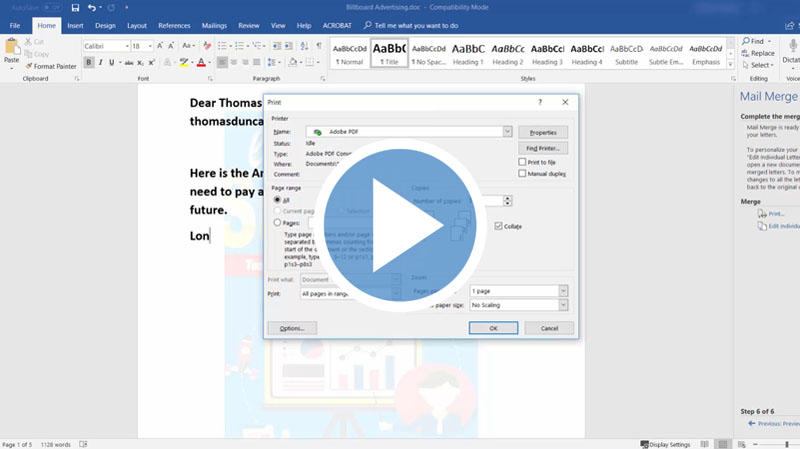
Task: Open the Mailings ribbon tab
Action: tap(214, 25)
